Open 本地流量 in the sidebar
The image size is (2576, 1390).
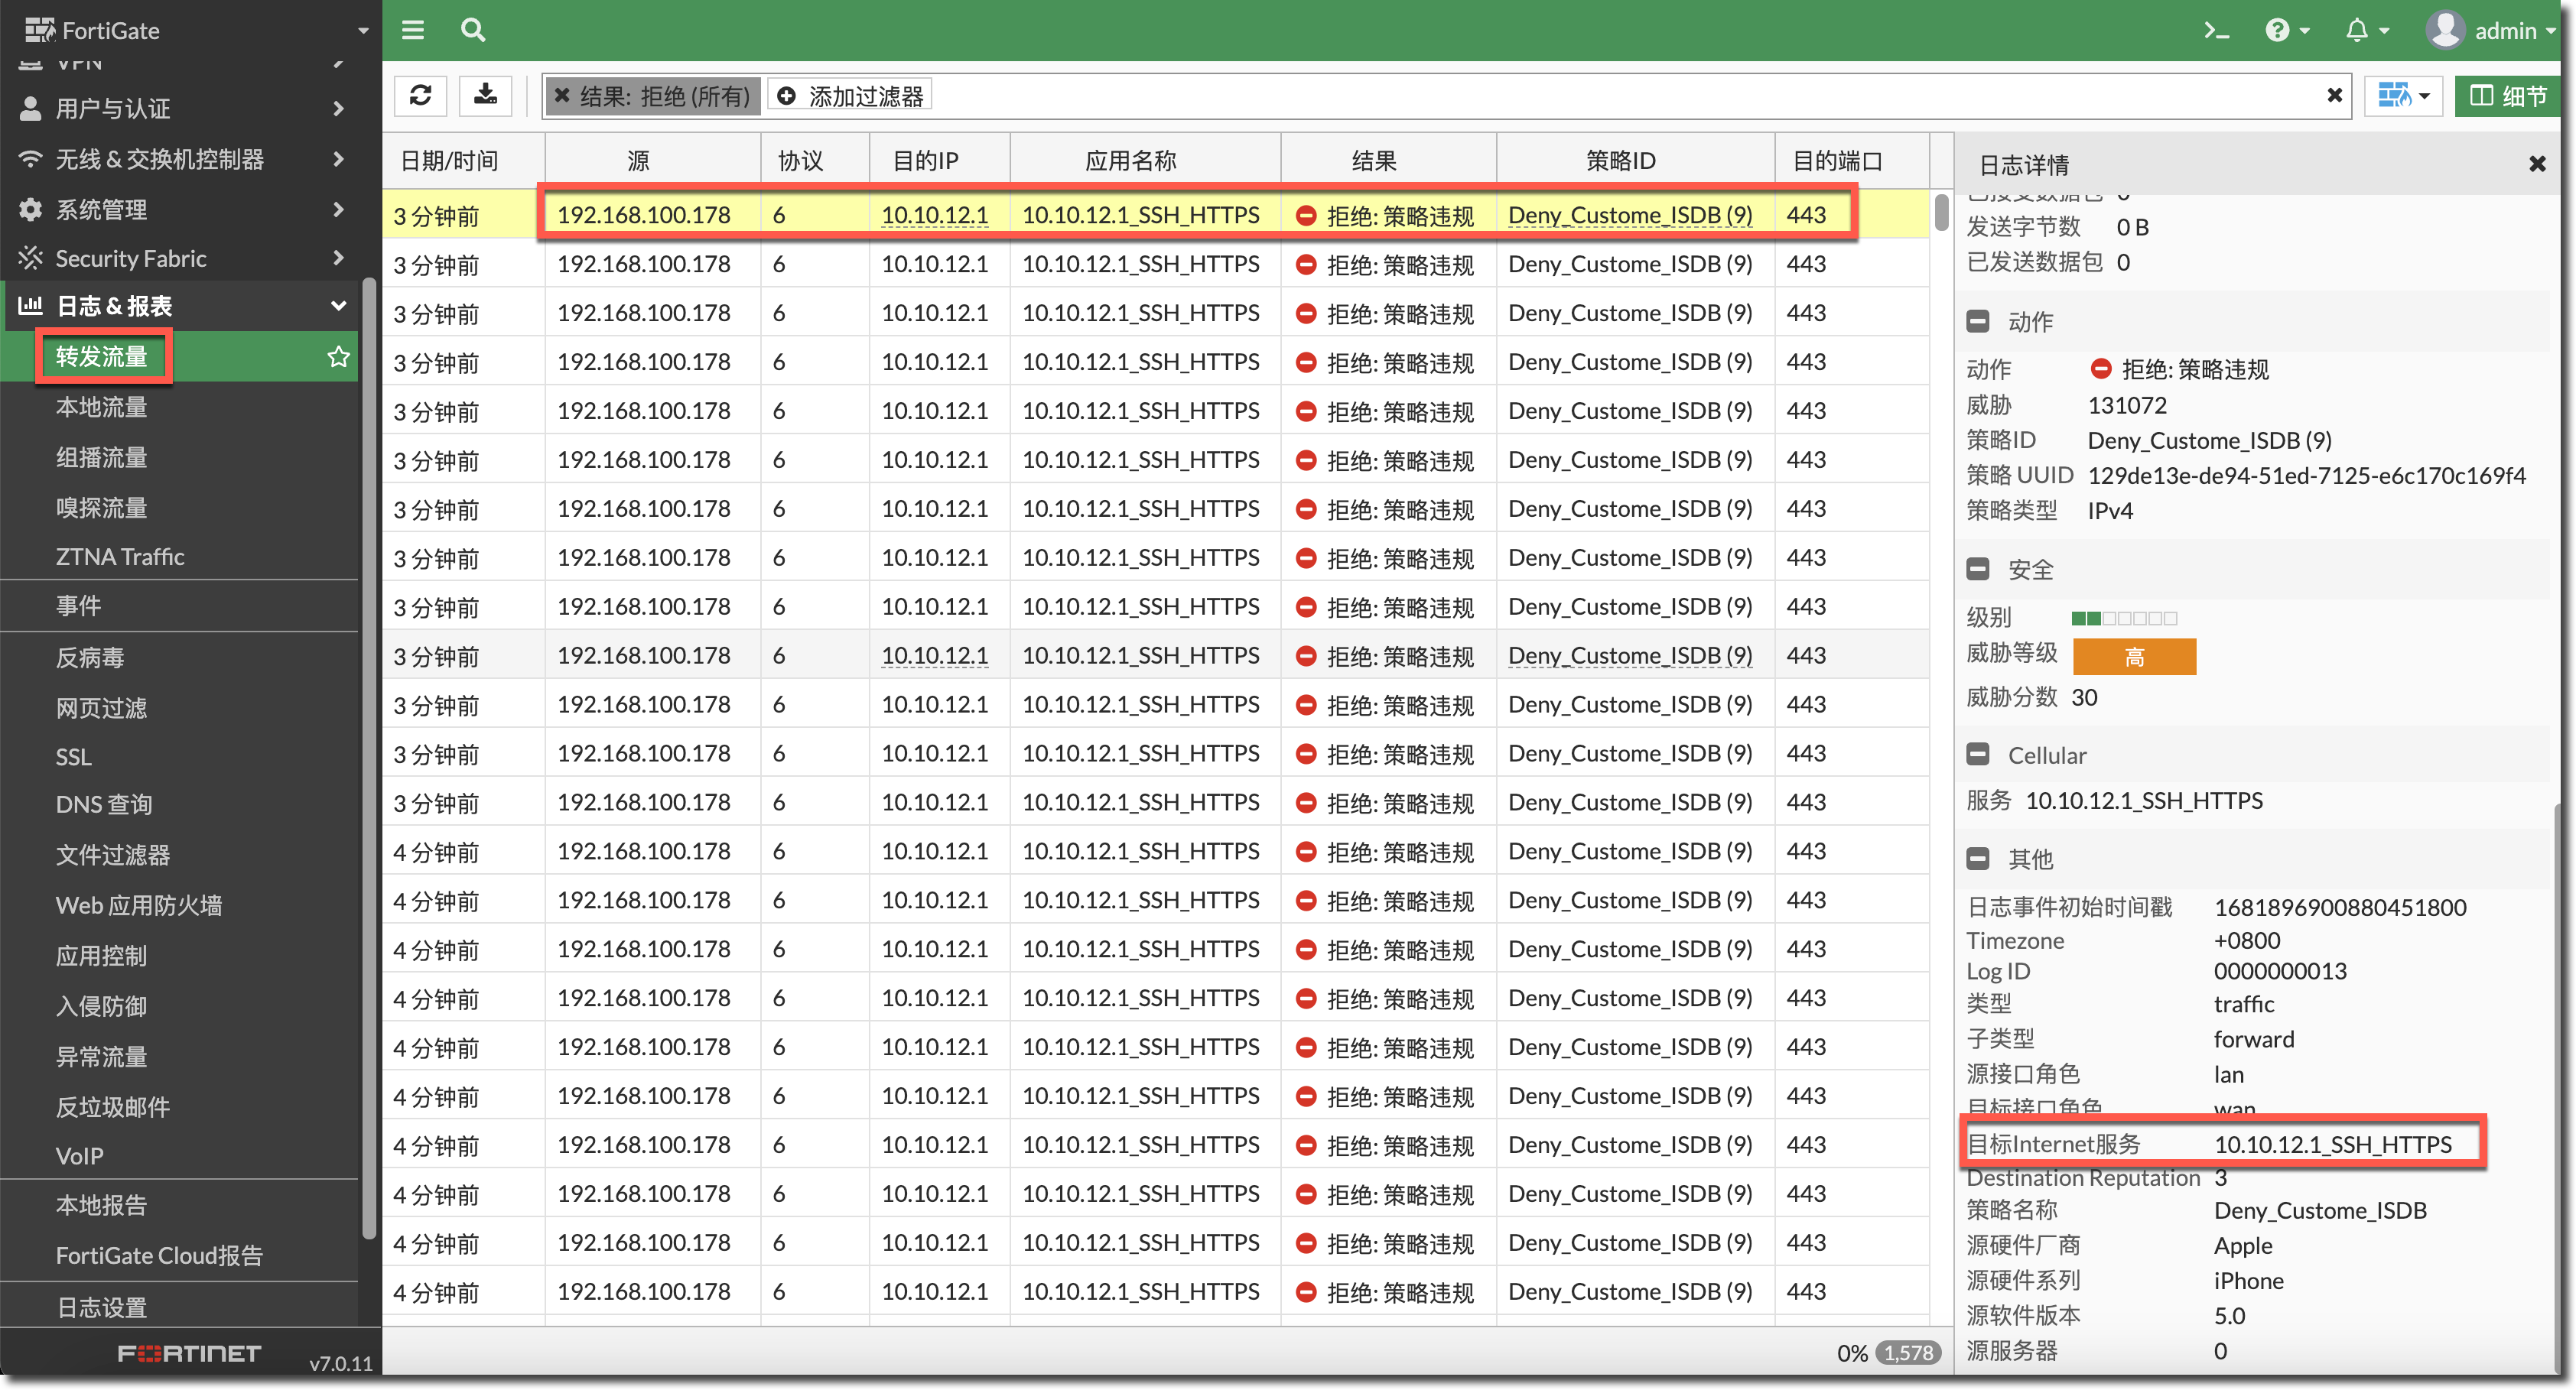[102, 407]
